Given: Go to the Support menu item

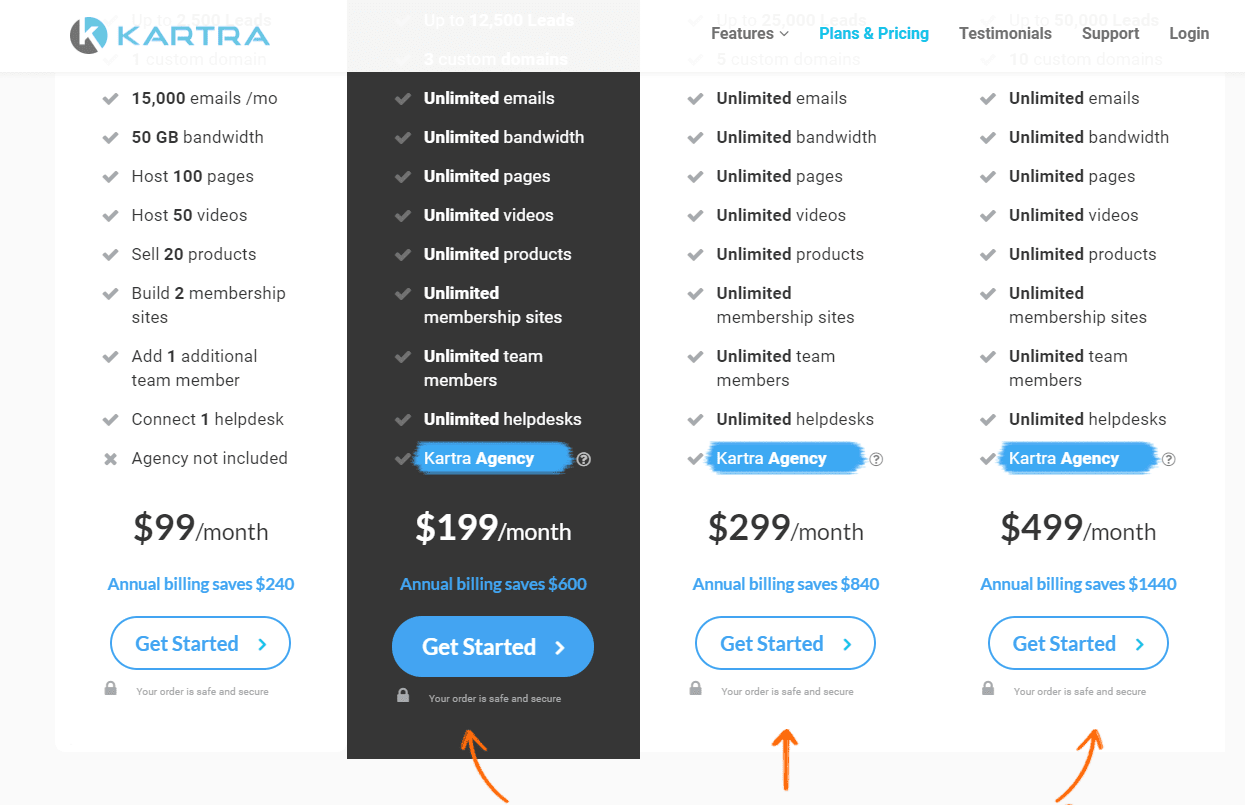Looking at the screenshot, I should (1110, 34).
